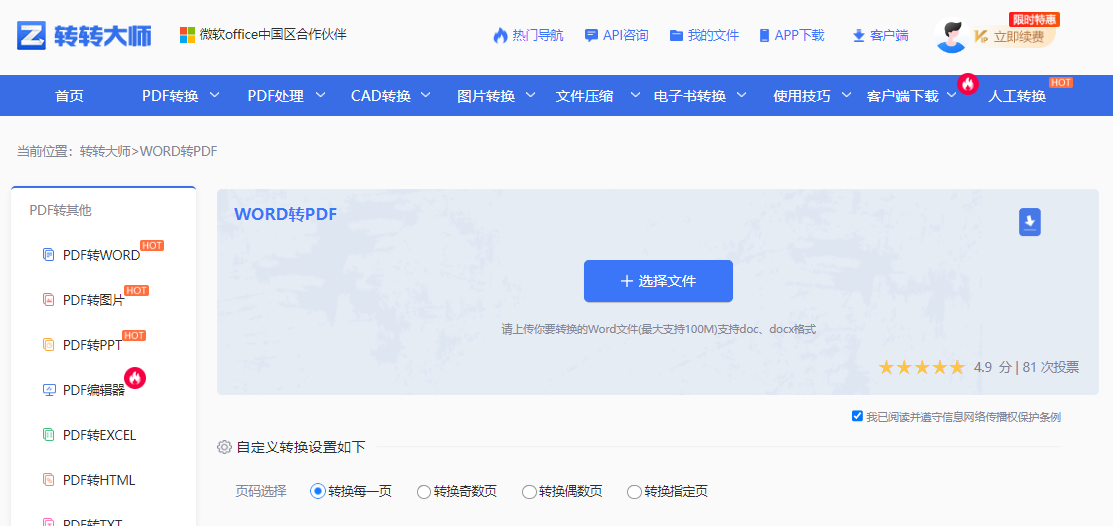Click the WORD转PDF panel heading
Image resolution: width=1113 pixels, height=526 pixels.
tap(285, 214)
